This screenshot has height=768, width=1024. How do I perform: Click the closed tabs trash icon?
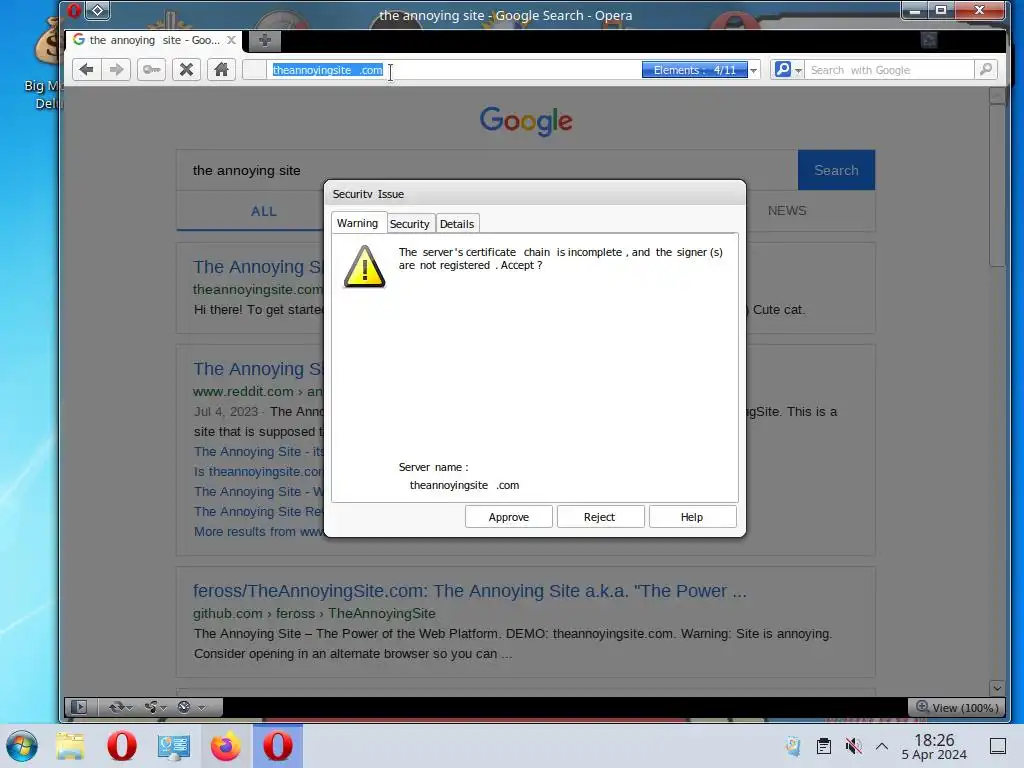(929, 40)
